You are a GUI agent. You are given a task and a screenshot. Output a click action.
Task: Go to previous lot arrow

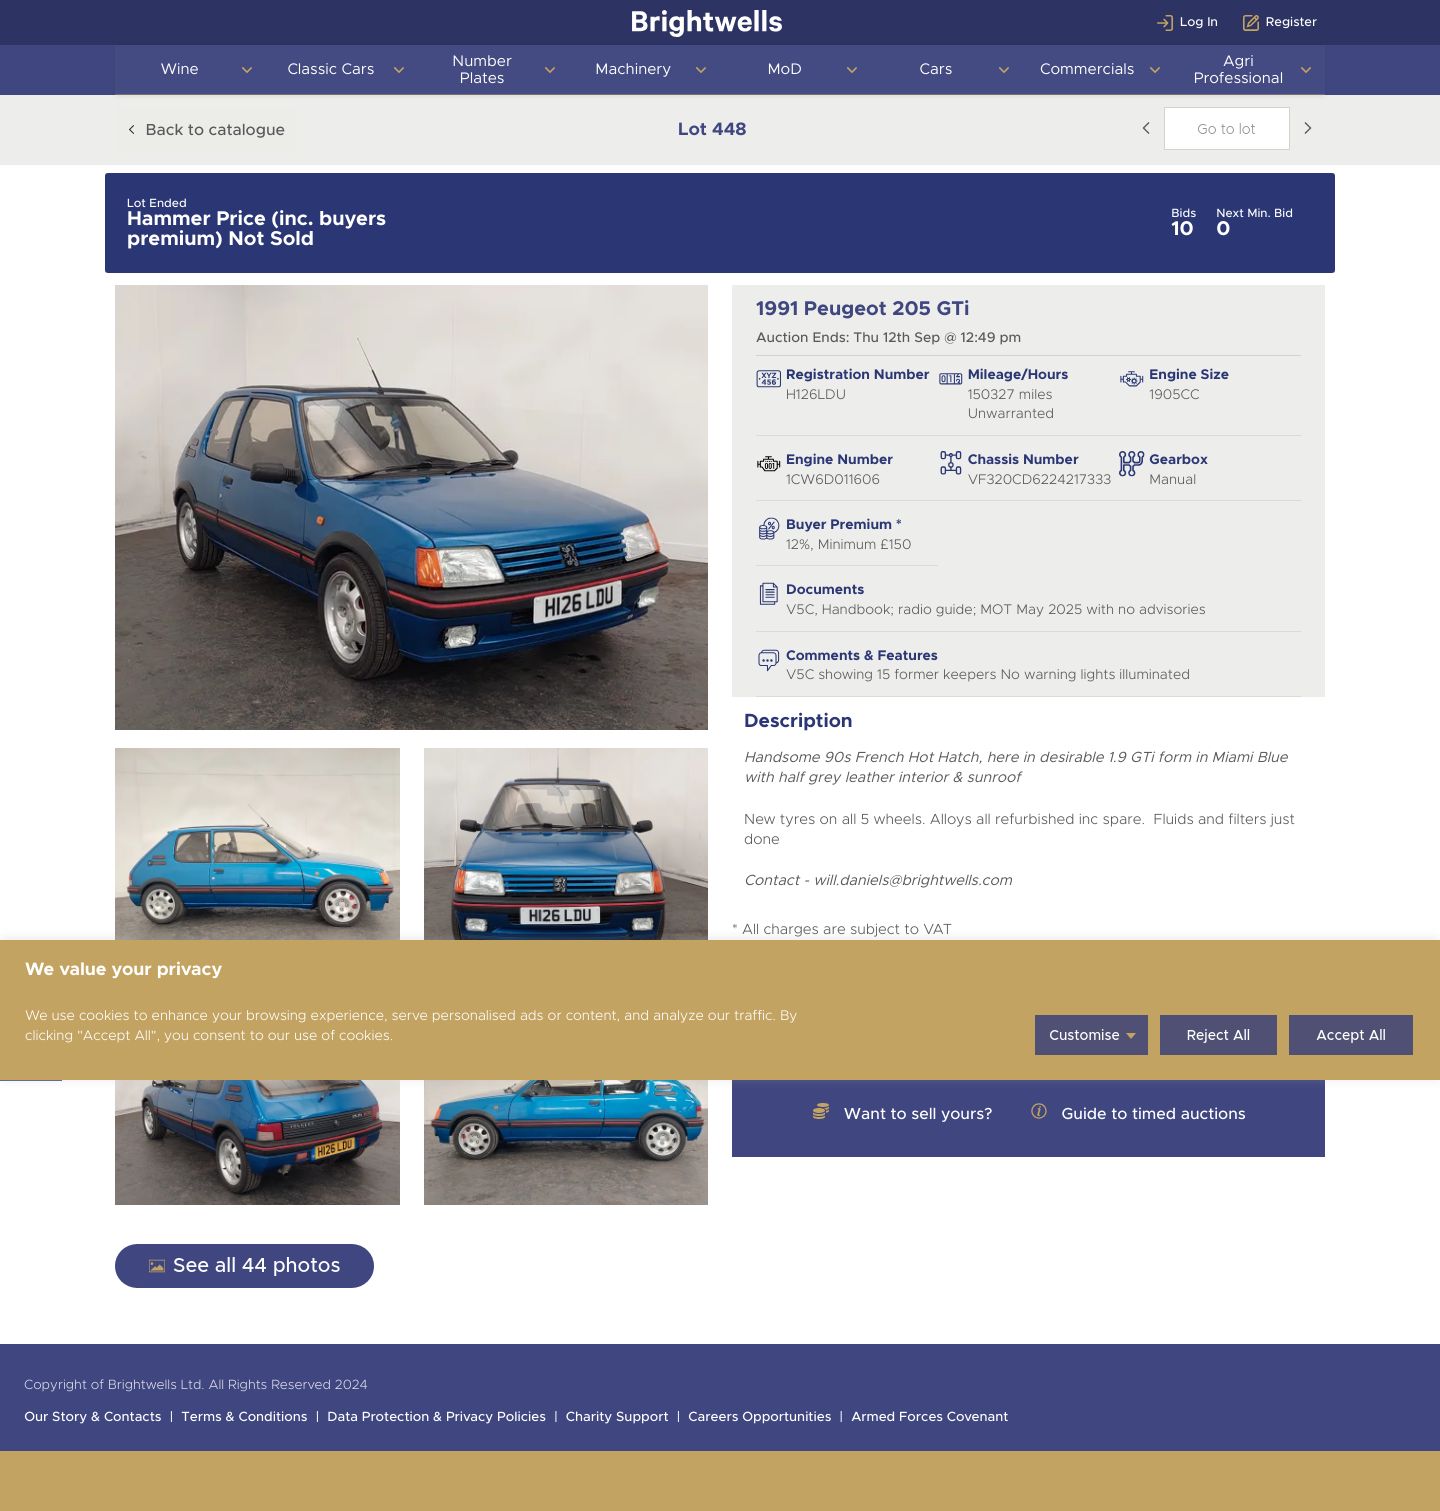1146,128
